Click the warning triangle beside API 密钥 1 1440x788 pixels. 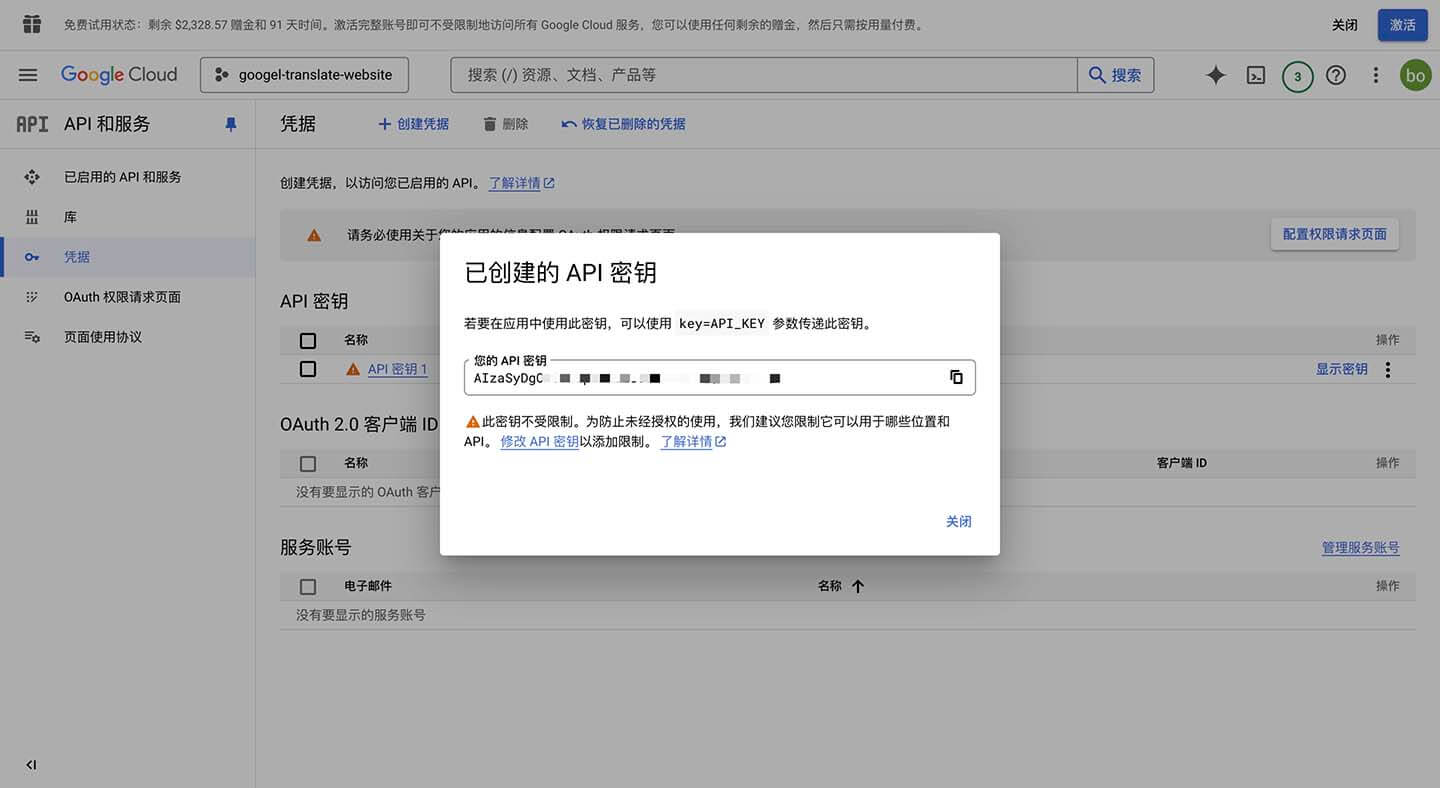point(353,369)
